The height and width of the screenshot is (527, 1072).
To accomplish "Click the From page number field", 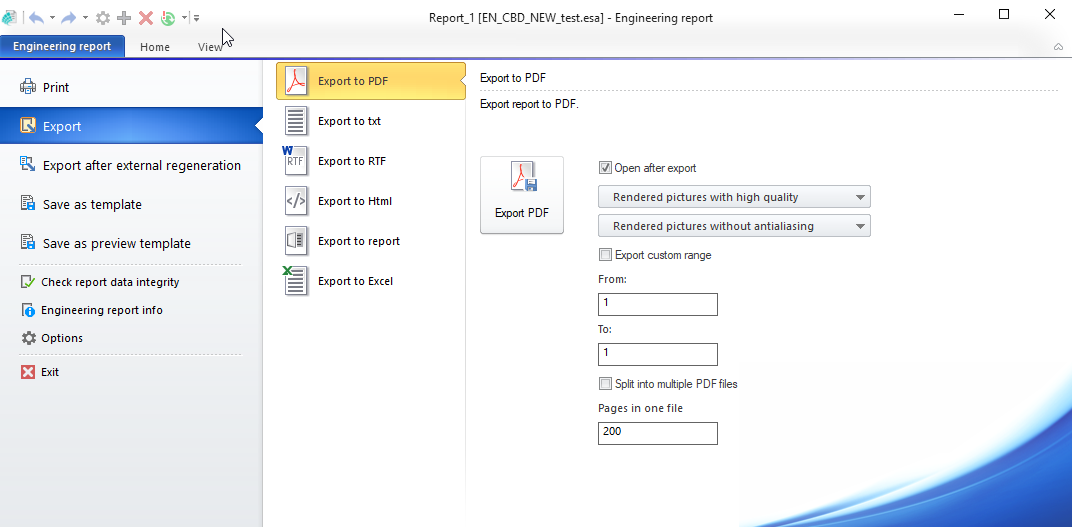I will [657, 304].
